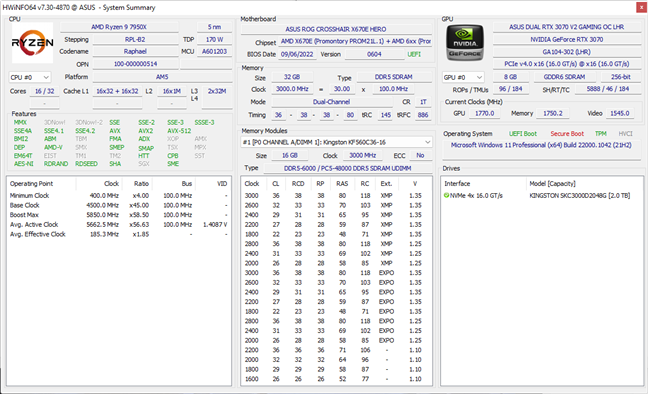The height and width of the screenshot is (394, 648).
Task: Click the ASUS DUAL RTX 3070 V2 field
Action: click(566, 27)
